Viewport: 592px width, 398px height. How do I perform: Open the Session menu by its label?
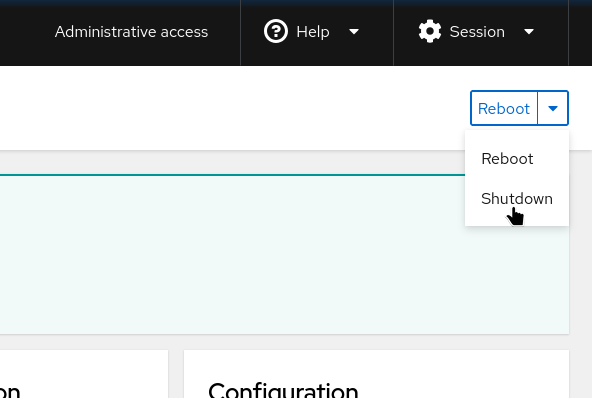(x=477, y=32)
